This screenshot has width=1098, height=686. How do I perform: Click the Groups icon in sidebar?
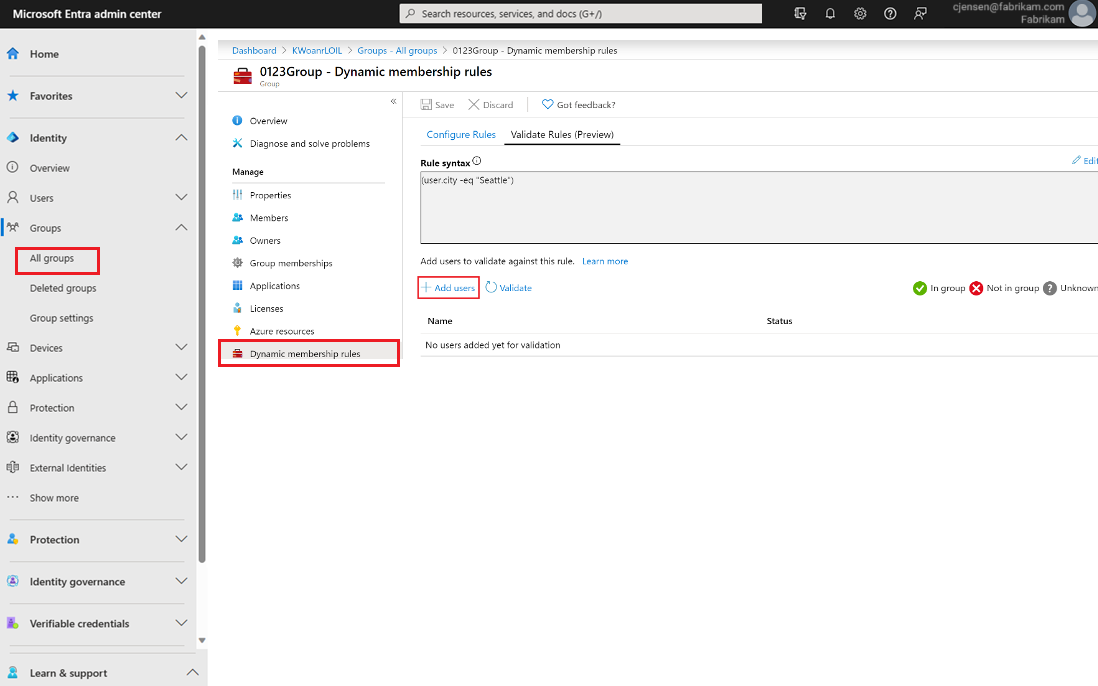[x=13, y=228]
